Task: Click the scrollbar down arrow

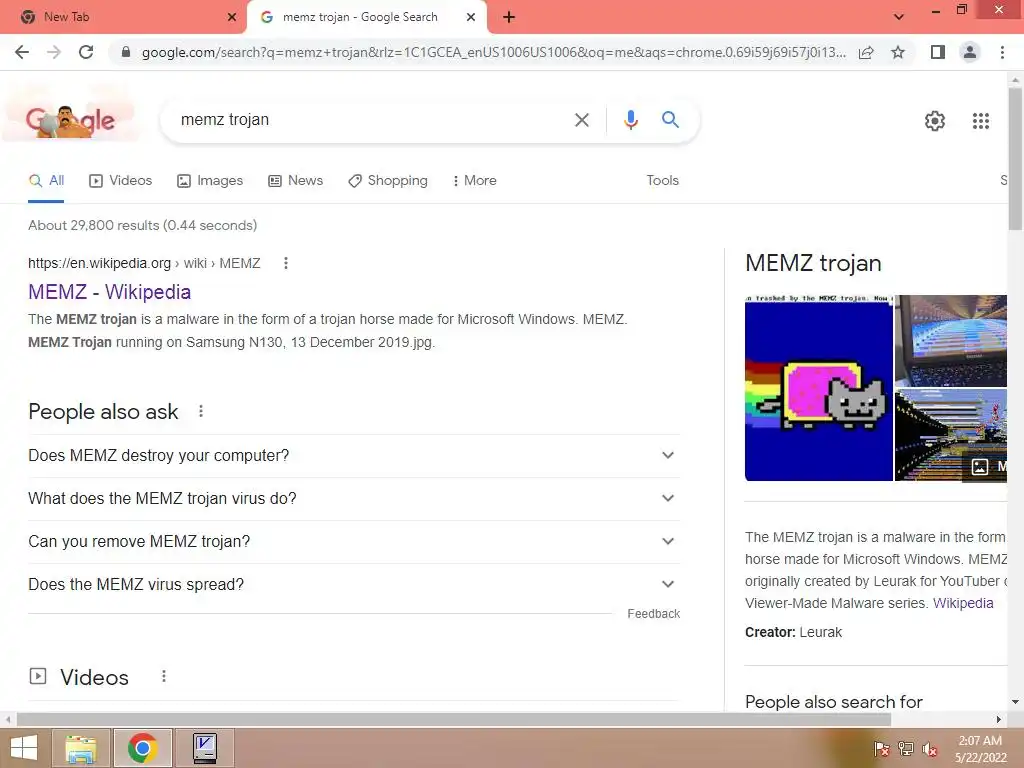Action: 1015,702
